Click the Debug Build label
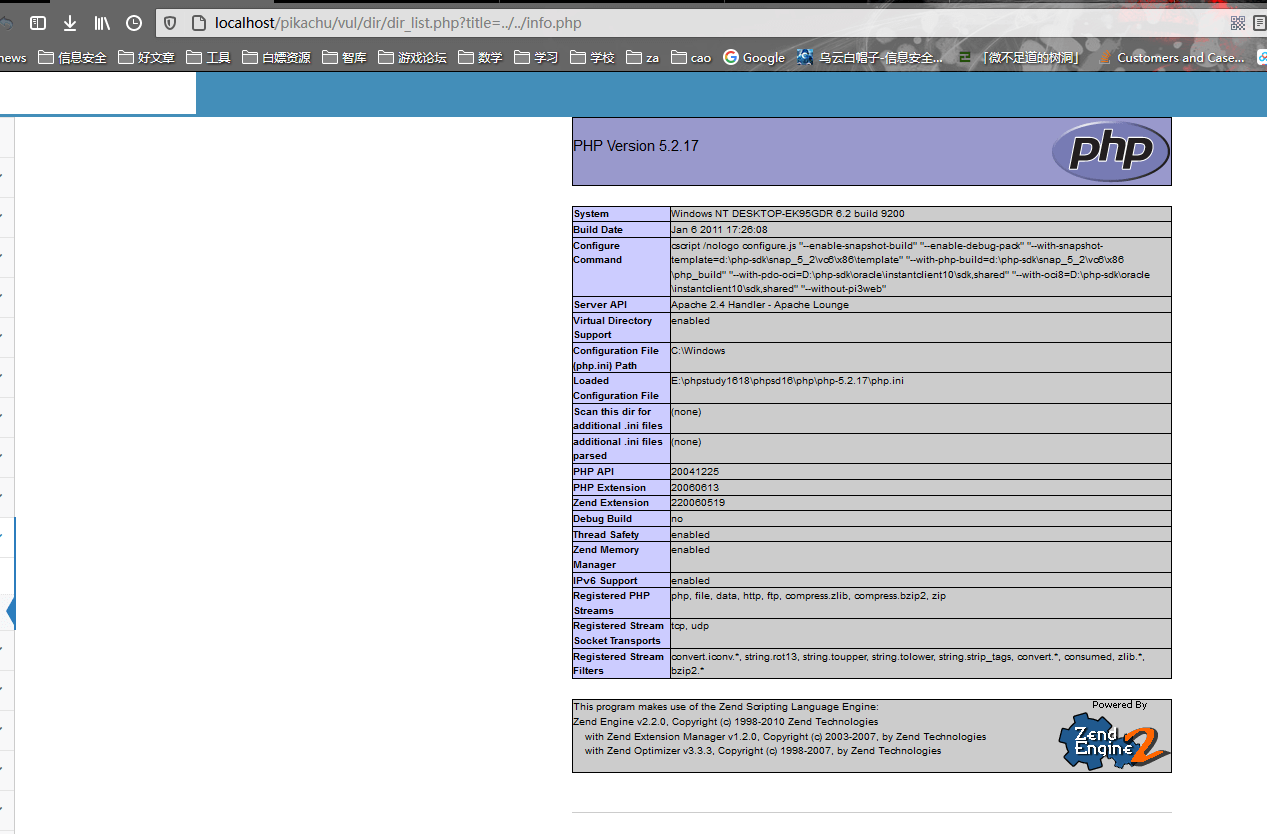1267x834 pixels. tap(603, 519)
